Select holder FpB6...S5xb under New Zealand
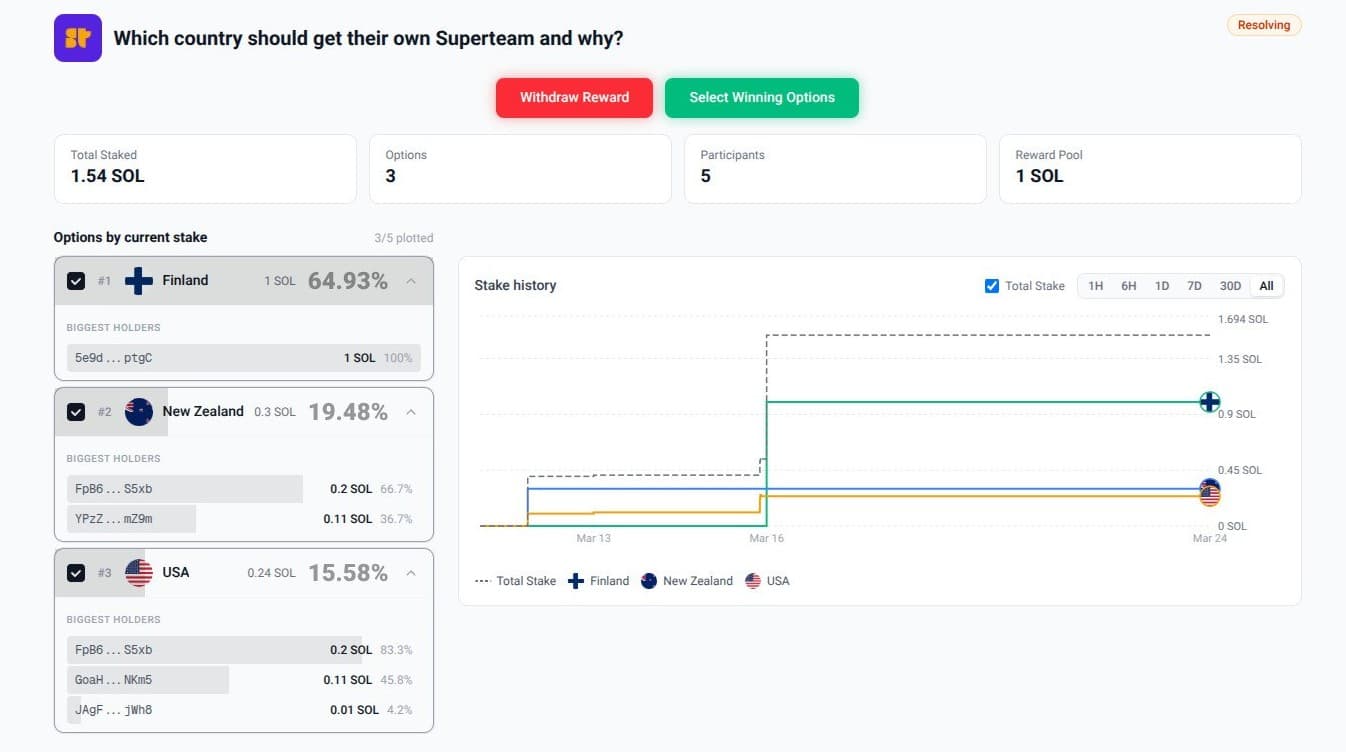This screenshot has width=1346, height=752. click(x=113, y=489)
